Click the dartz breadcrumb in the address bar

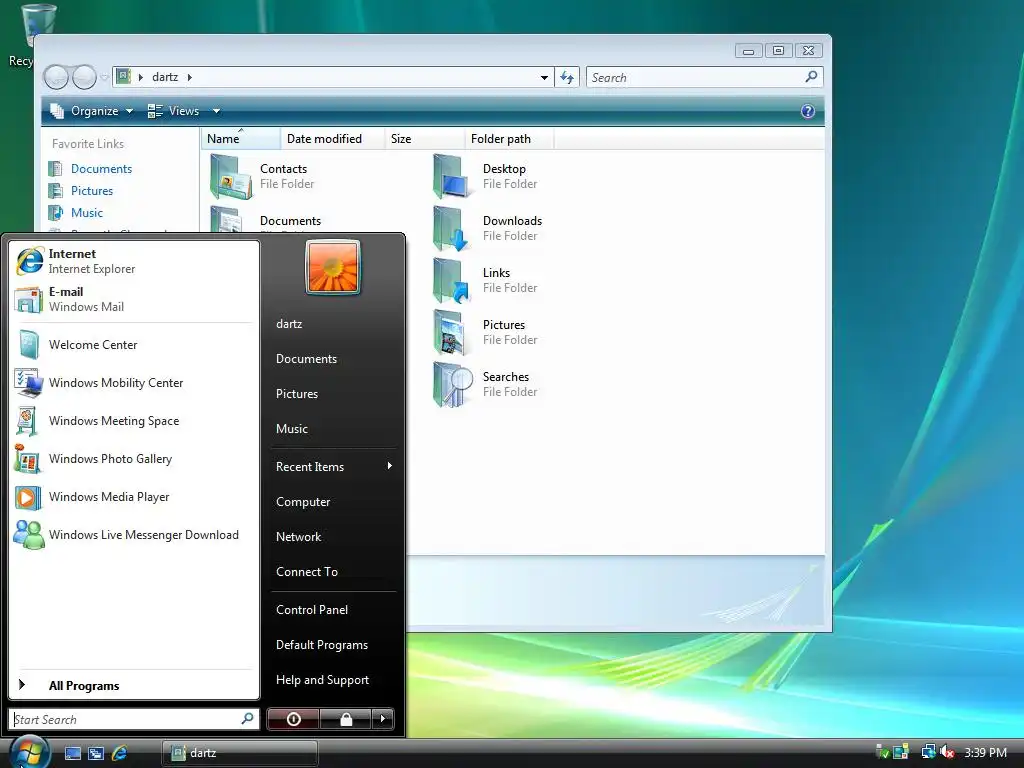(165, 77)
